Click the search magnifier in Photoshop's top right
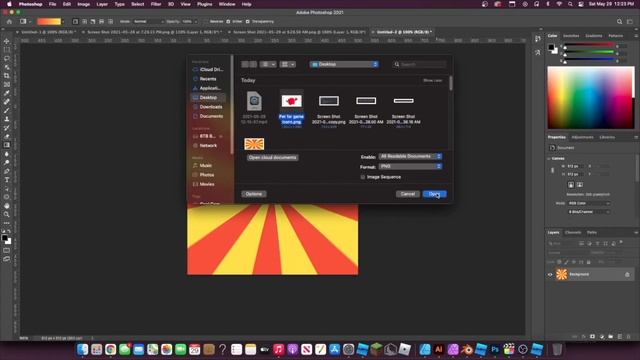640x360 pixels. click(x=619, y=21)
